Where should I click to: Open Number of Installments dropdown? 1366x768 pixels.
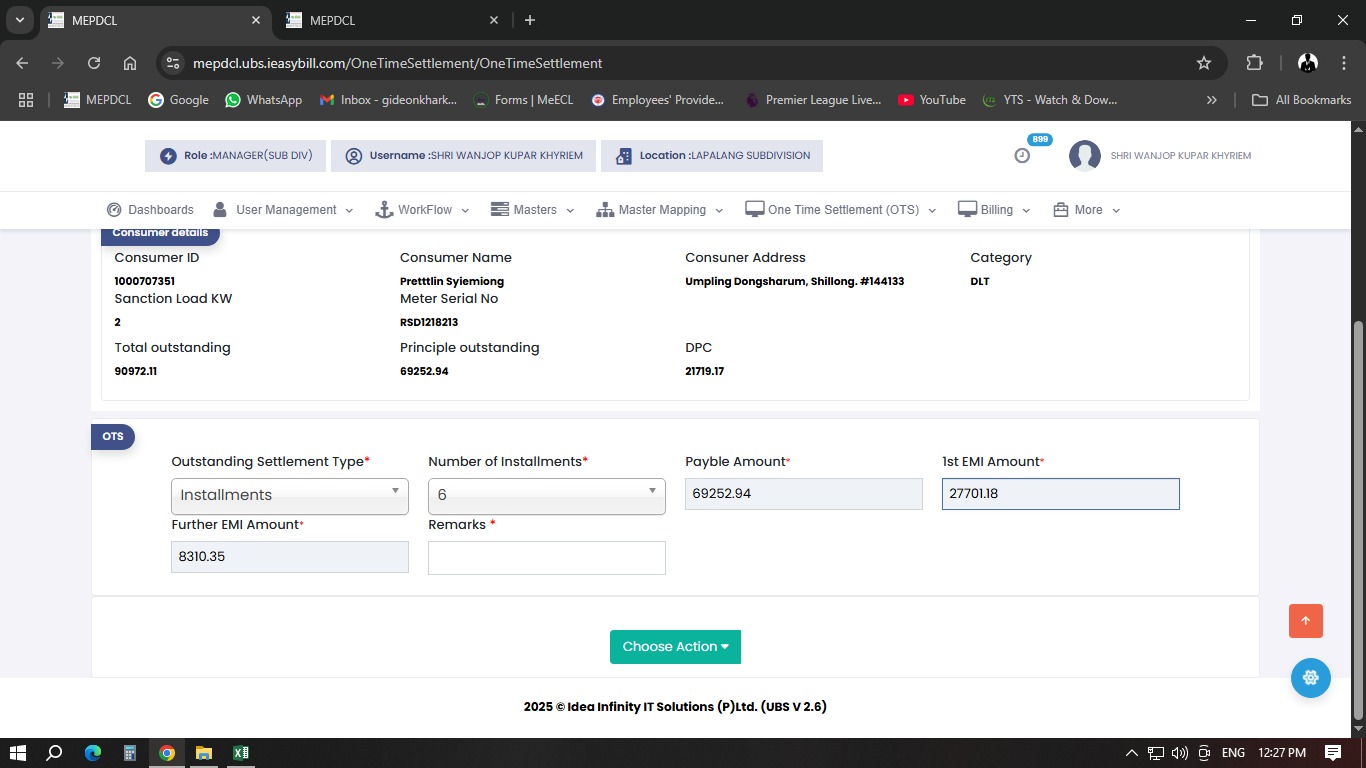point(547,495)
